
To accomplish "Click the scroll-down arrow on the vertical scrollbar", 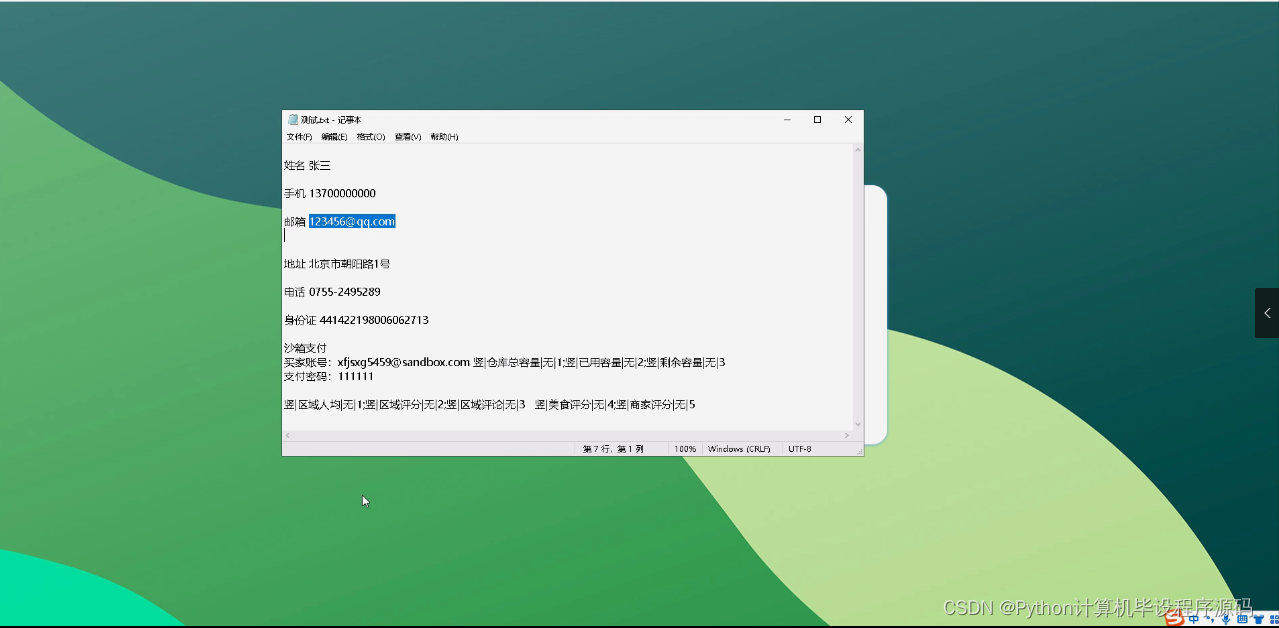I will pyautogui.click(x=857, y=423).
